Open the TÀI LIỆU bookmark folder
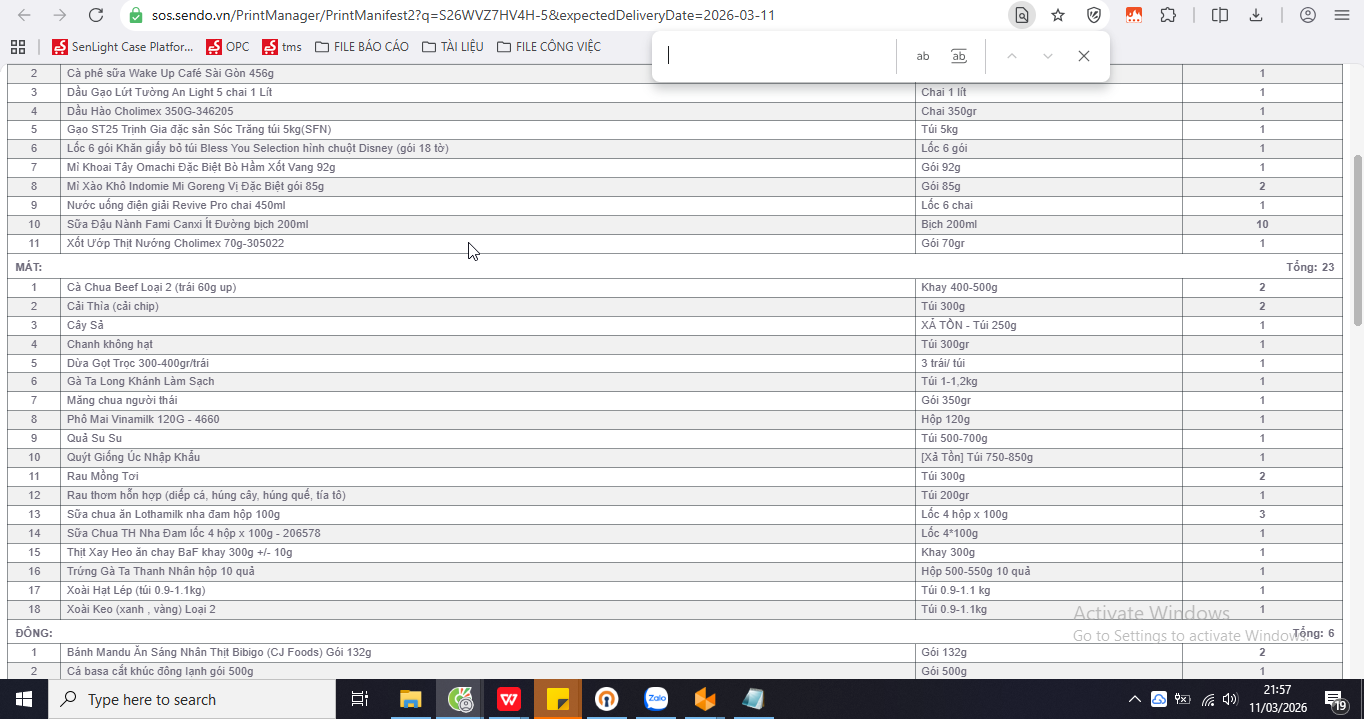Image resolution: width=1364 pixels, height=719 pixels. [453, 46]
